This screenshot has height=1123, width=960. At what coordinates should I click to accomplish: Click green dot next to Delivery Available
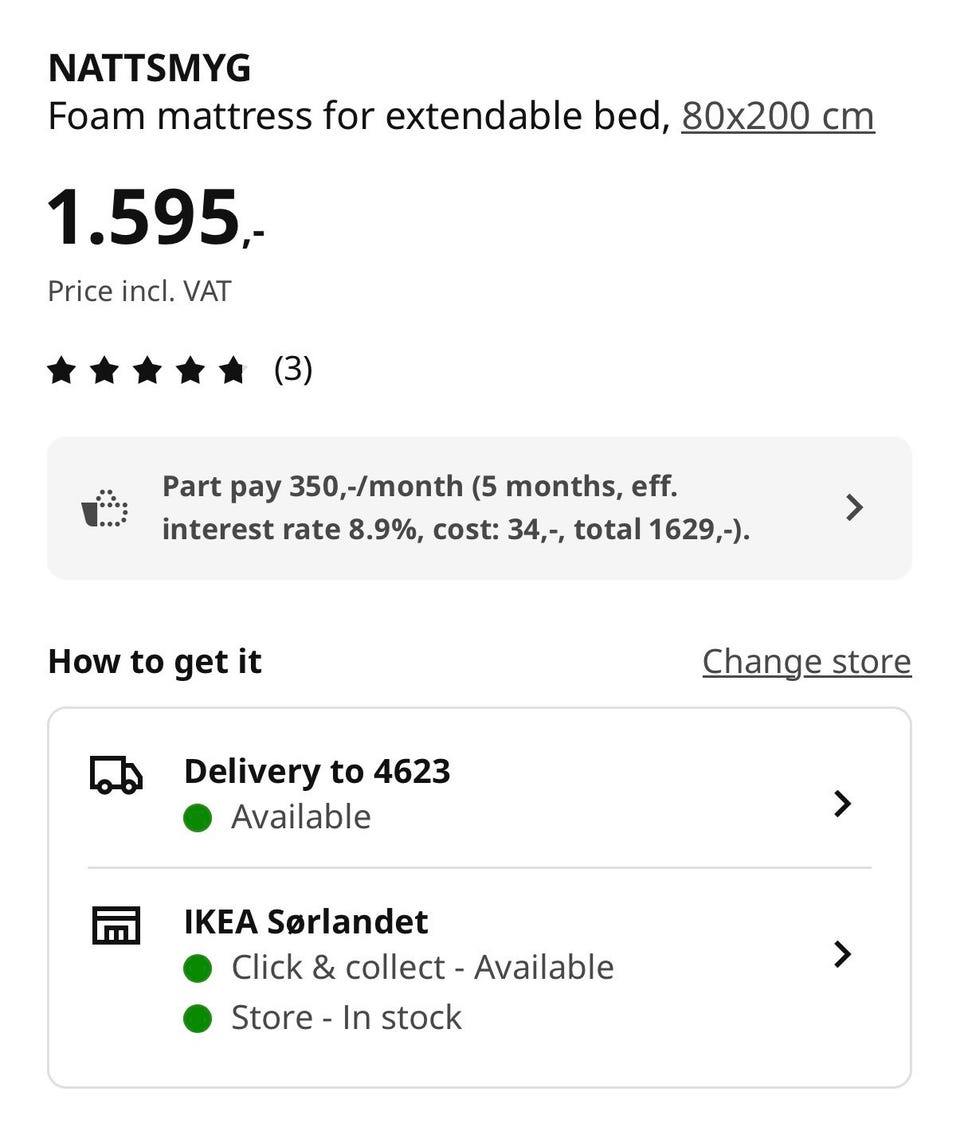pos(198,818)
